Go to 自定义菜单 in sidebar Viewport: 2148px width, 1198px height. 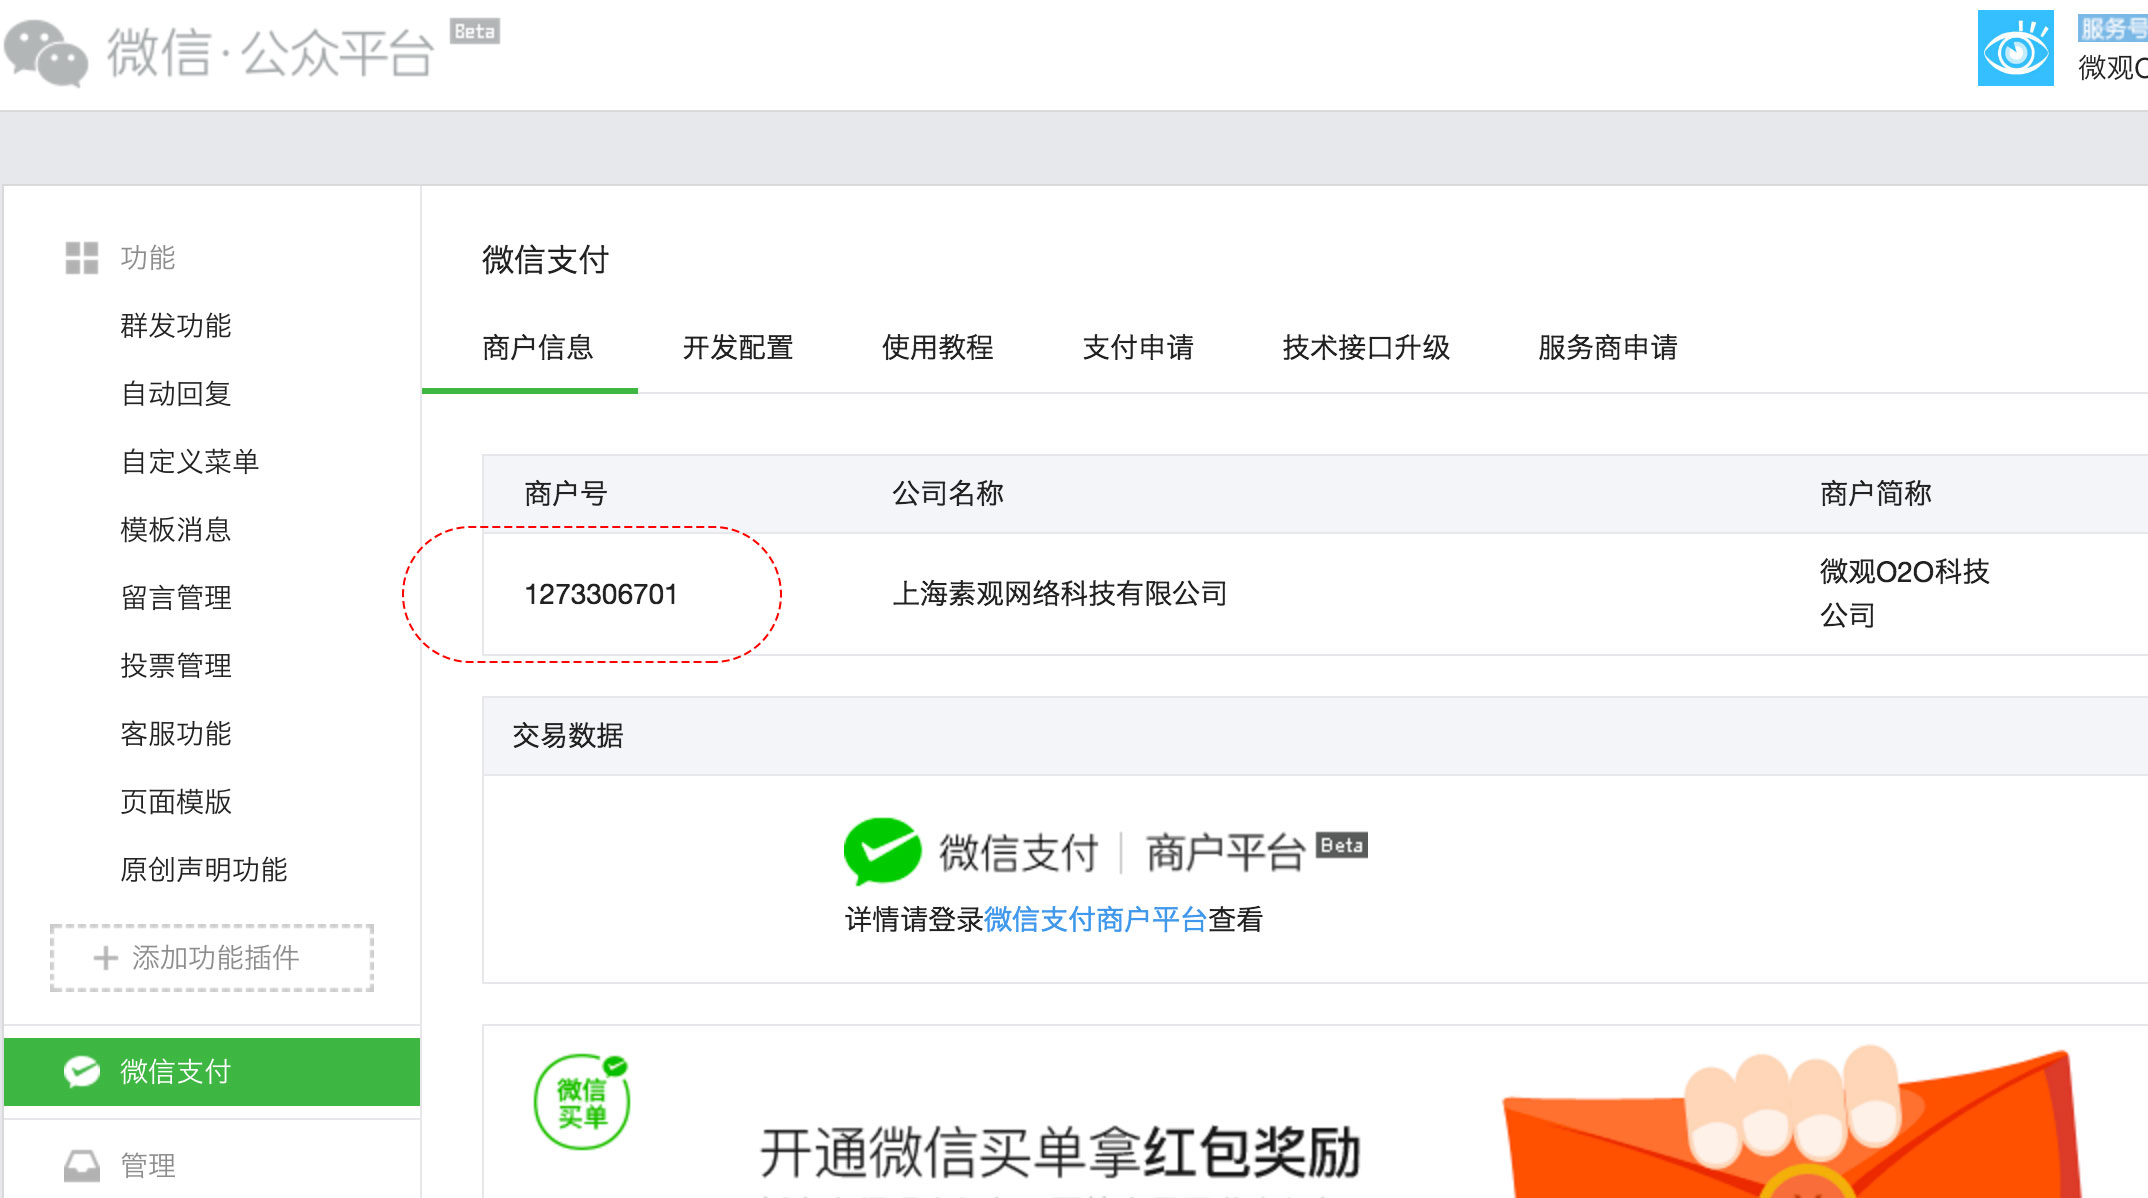click(189, 461)
